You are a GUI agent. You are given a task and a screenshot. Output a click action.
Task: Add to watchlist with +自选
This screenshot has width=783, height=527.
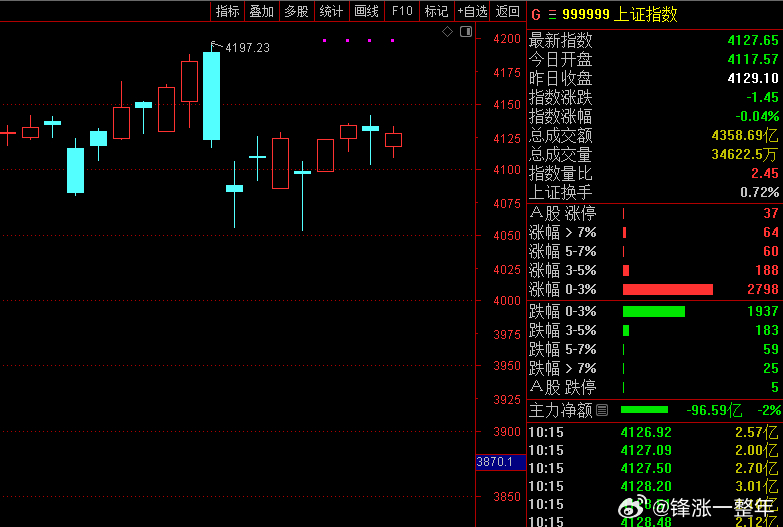472,11
